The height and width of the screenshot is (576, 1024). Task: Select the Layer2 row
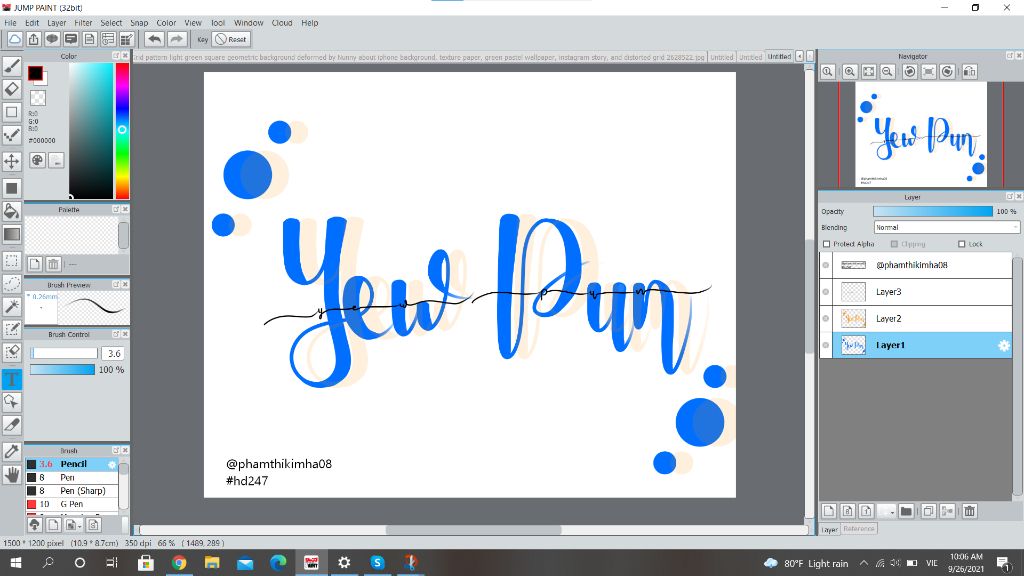click(x=916, y=319)
